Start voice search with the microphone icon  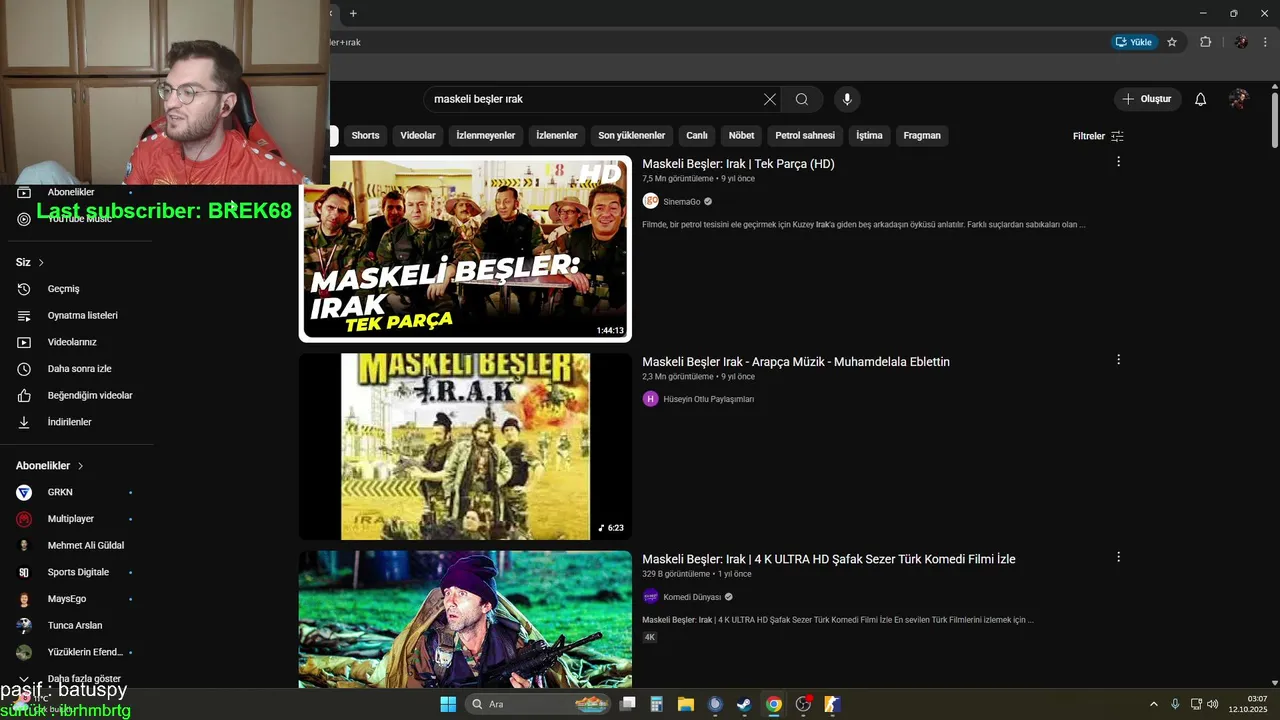point(847,99)
